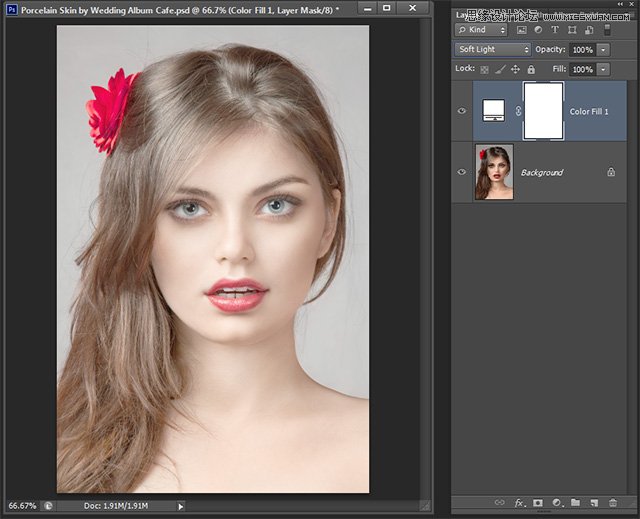This screenshot has height=519, width=640.
Task: Toggle the layer filtering switch
Action: 609,31
